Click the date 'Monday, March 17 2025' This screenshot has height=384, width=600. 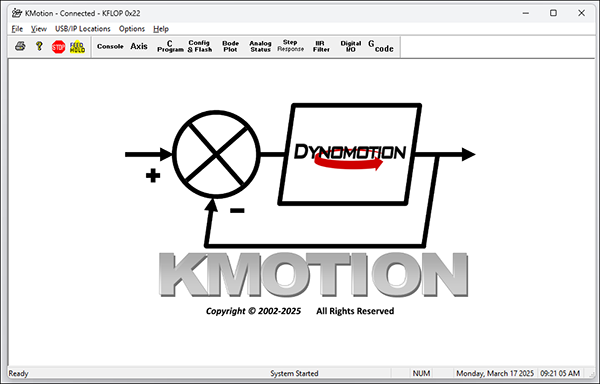[495, 373]
